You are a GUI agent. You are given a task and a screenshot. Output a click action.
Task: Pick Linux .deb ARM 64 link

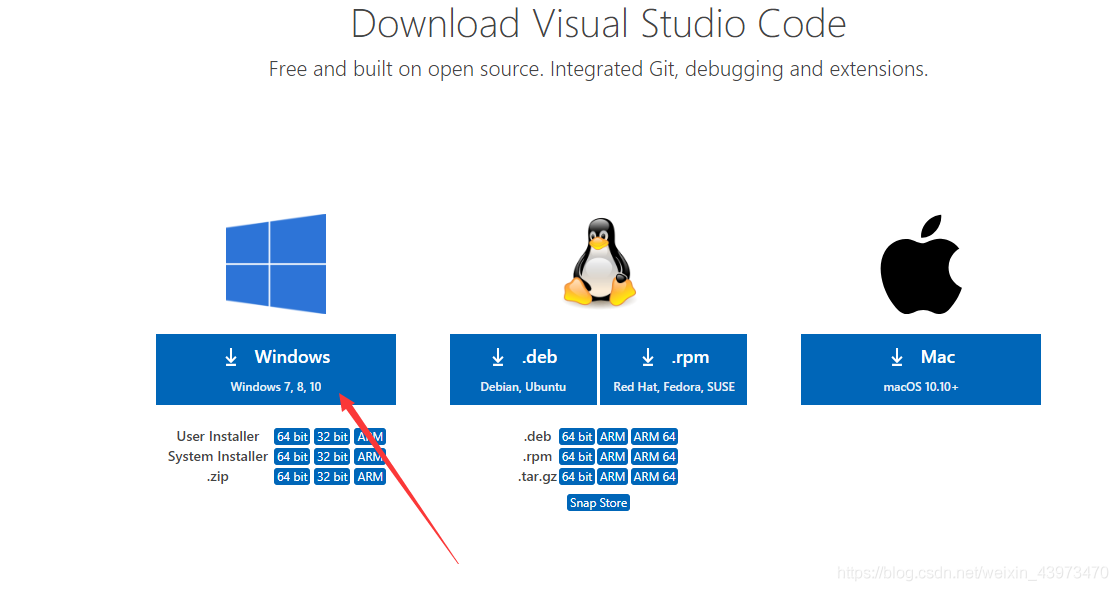click(655, 436)
